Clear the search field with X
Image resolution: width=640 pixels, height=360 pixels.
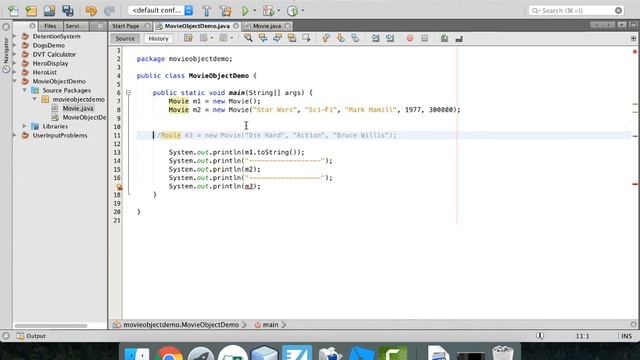[x=618, y=10]
